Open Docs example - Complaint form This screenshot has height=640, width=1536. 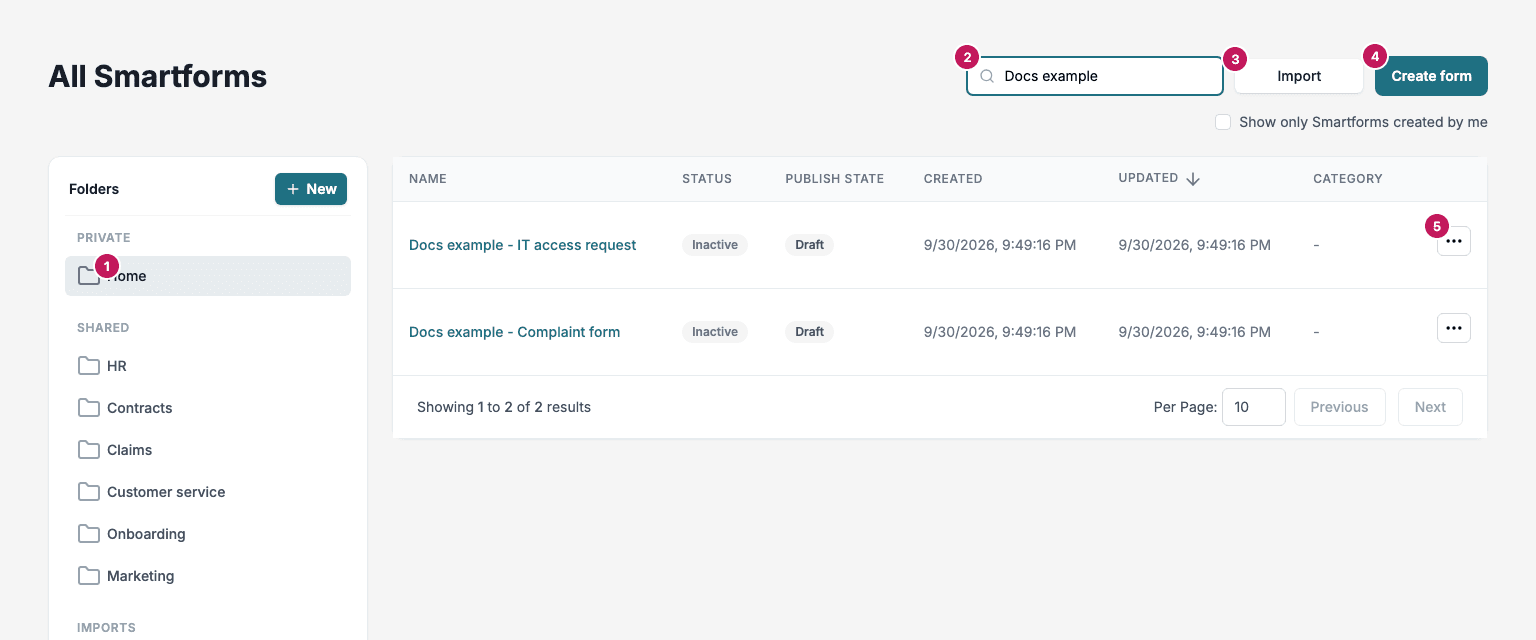515,332
